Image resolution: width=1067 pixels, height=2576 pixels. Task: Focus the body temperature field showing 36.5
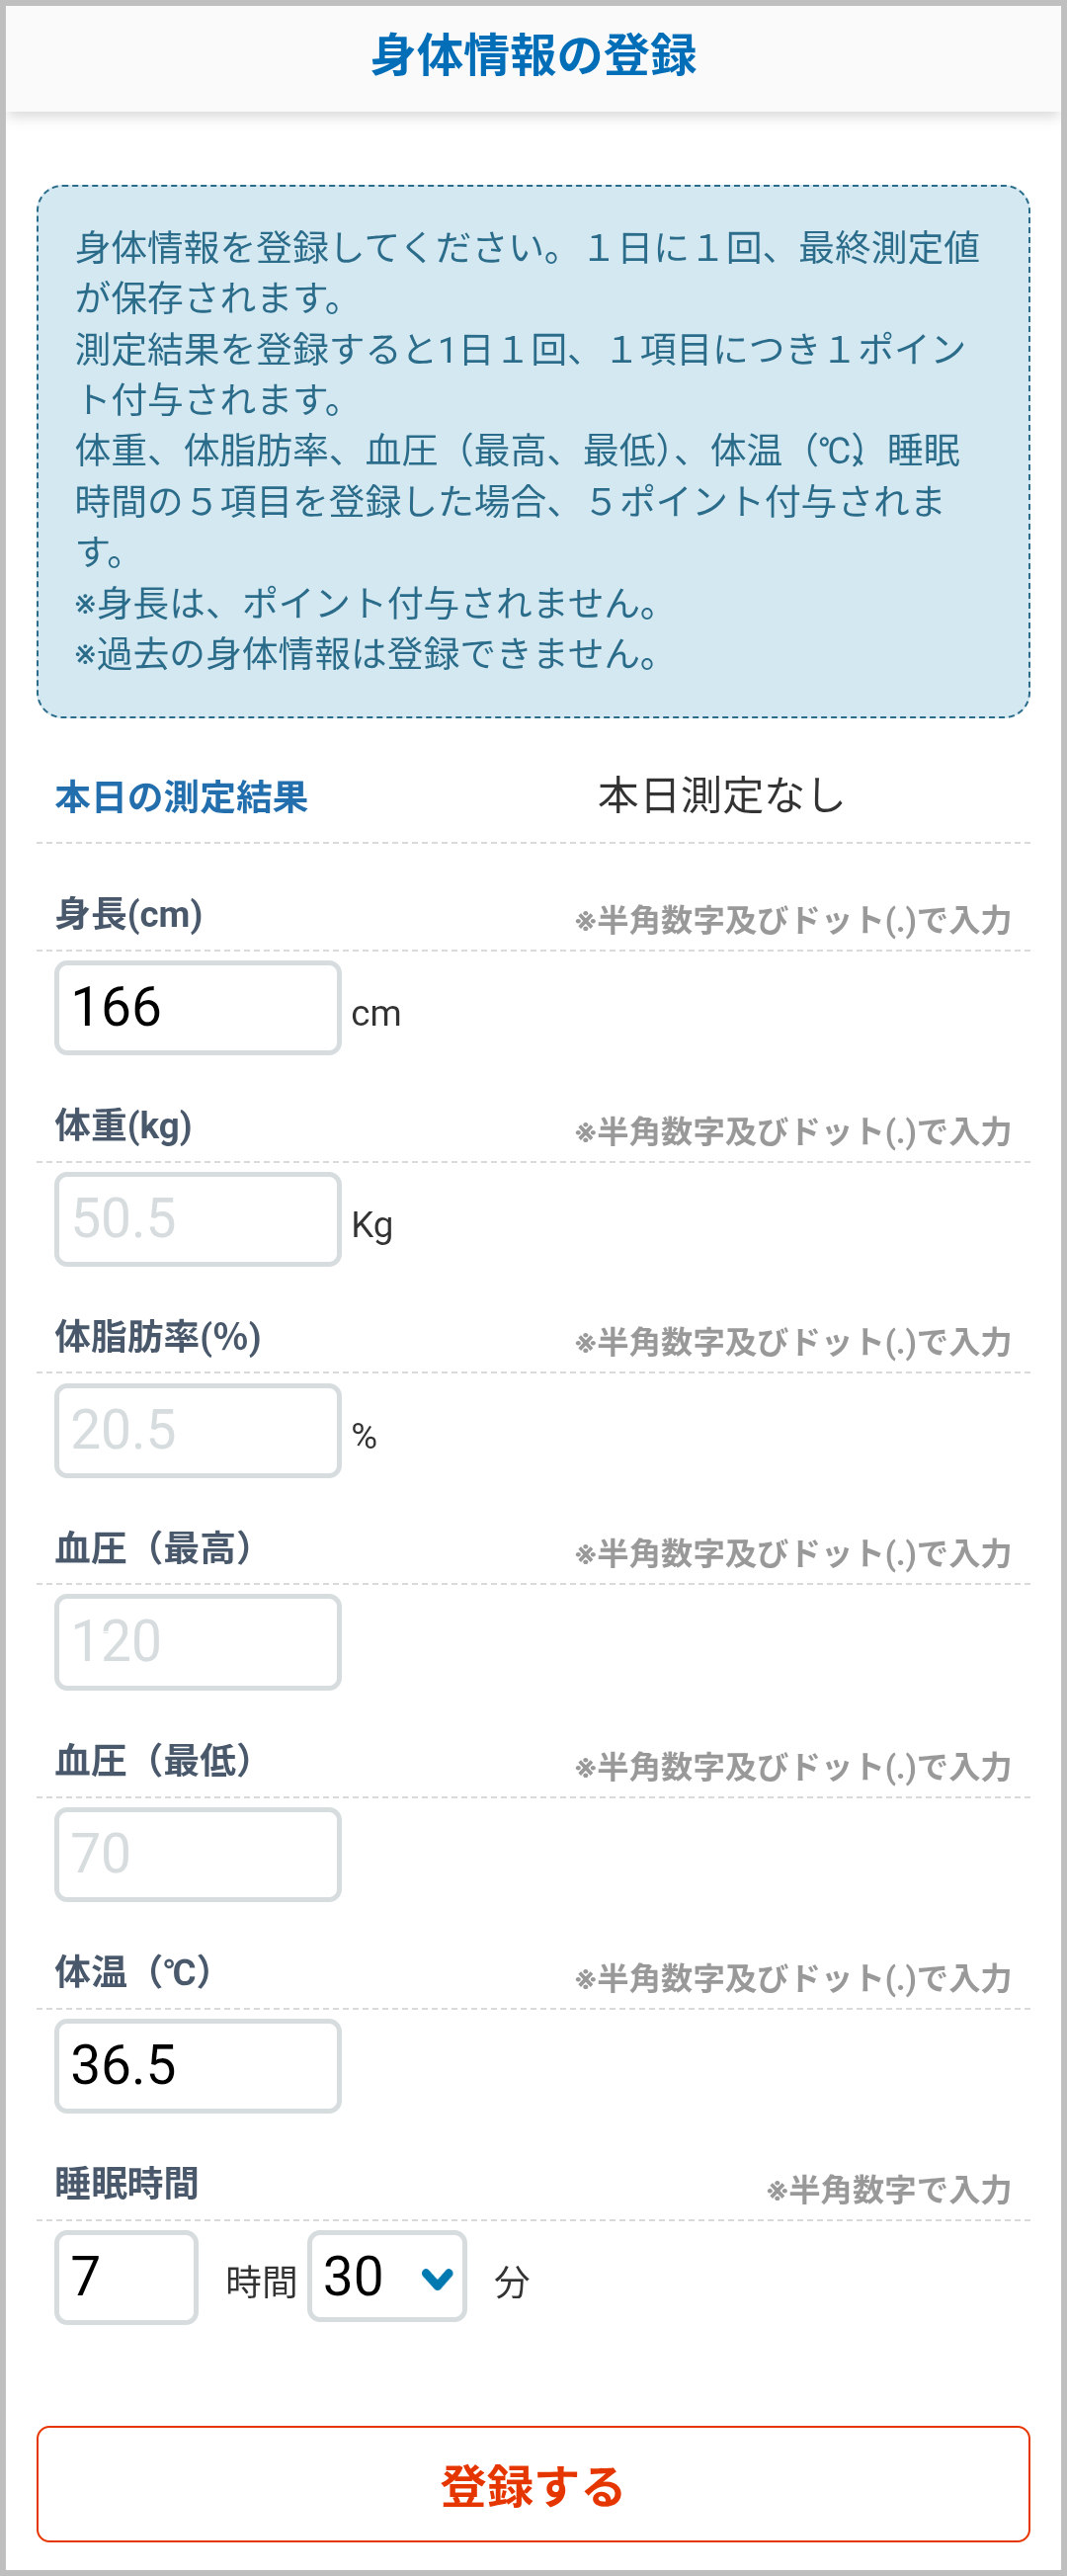pyautogui.click(x=198, y=2066)
